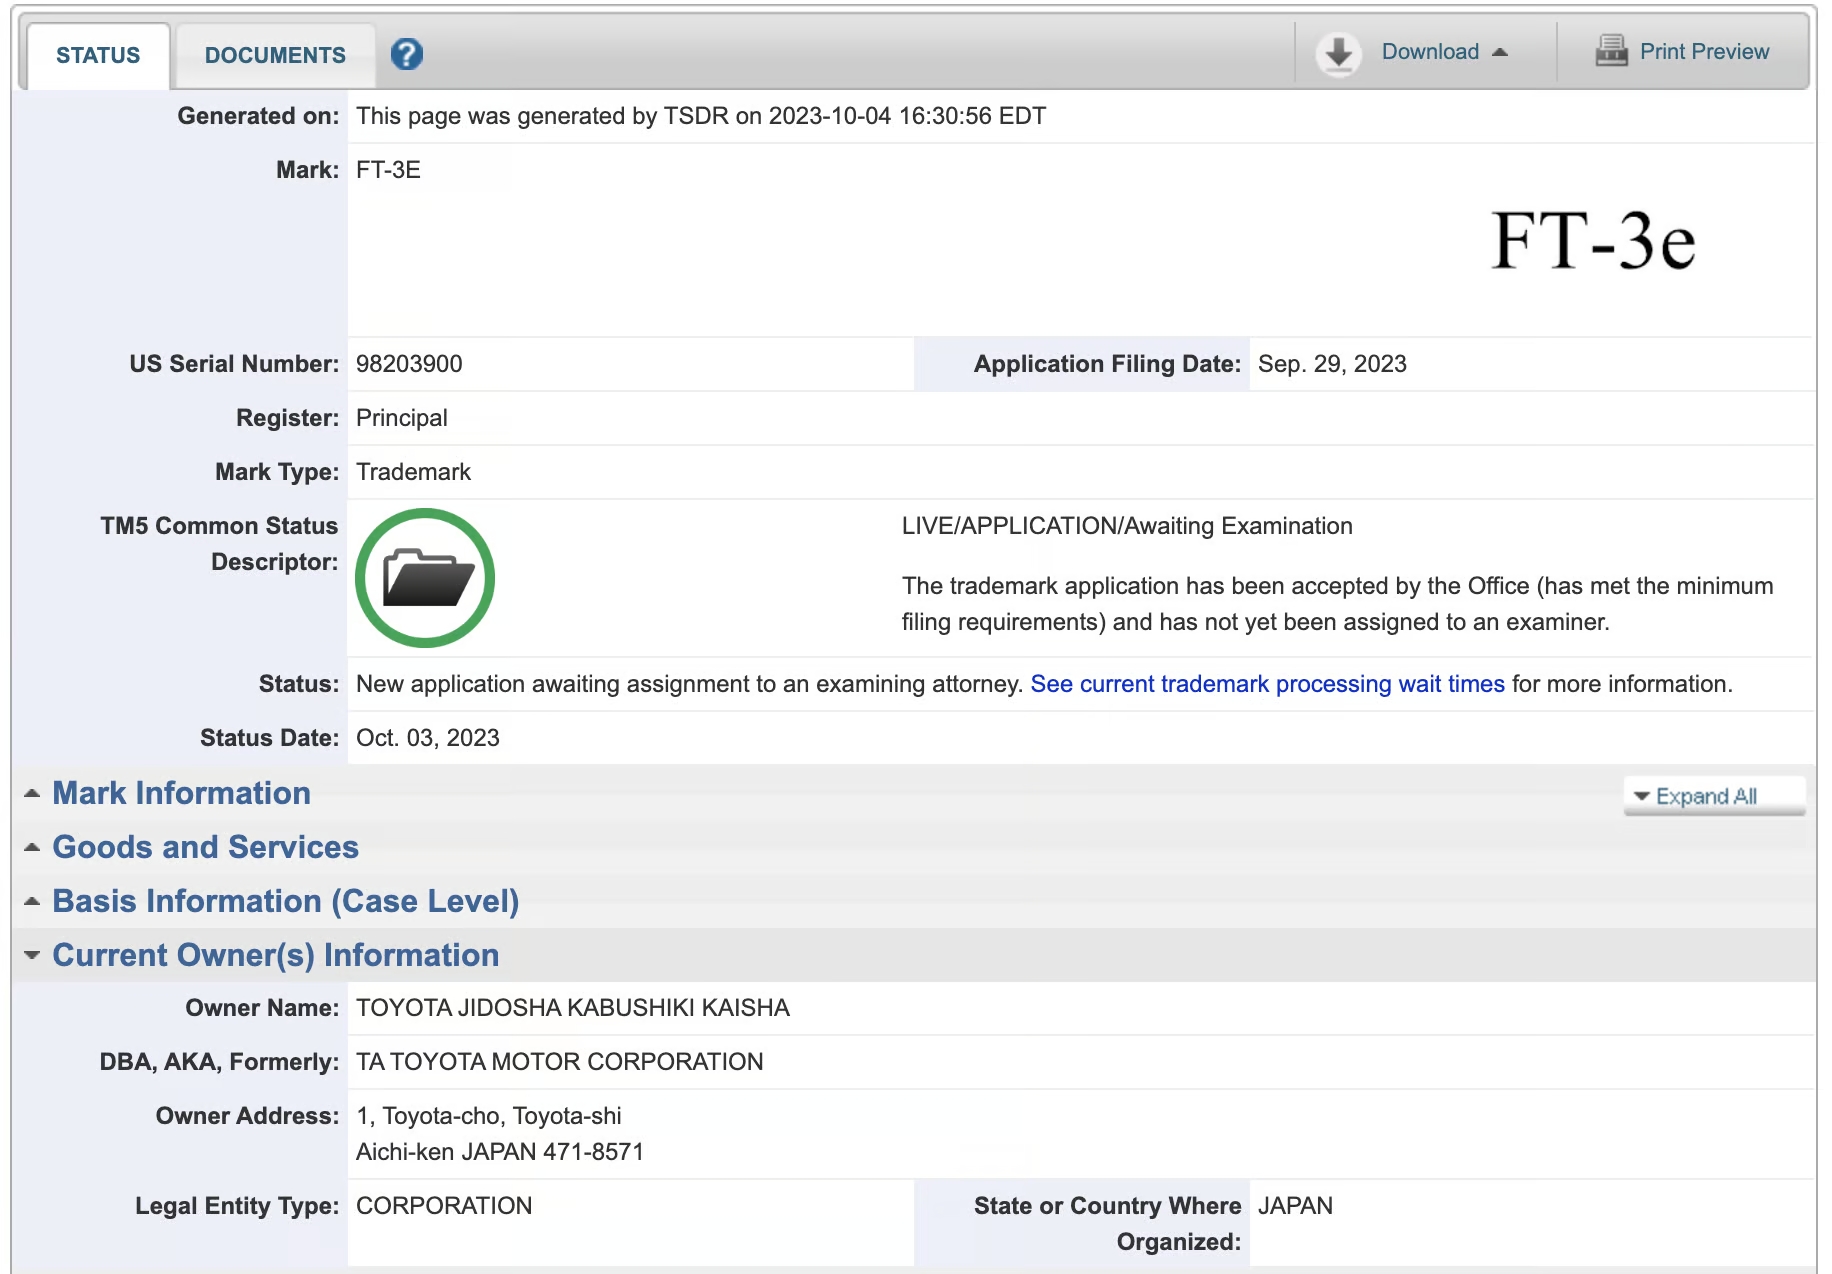Click the Owner Address label
This screenshot has height=1274, width=1832.
click(247, 1116)
